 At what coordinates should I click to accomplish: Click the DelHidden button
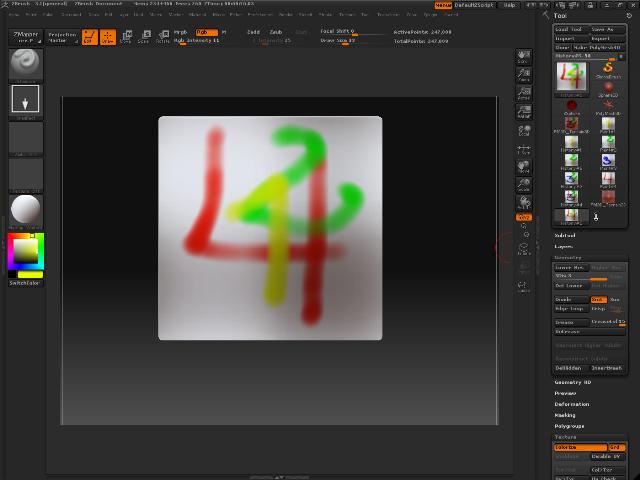tap(571, 368)
